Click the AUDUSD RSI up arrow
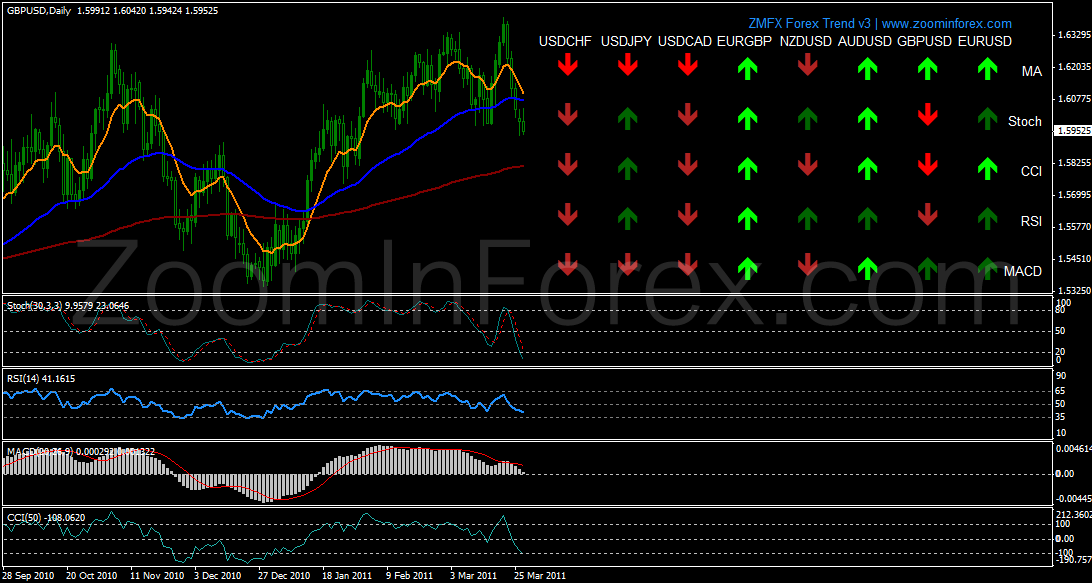 coord(867,218)
